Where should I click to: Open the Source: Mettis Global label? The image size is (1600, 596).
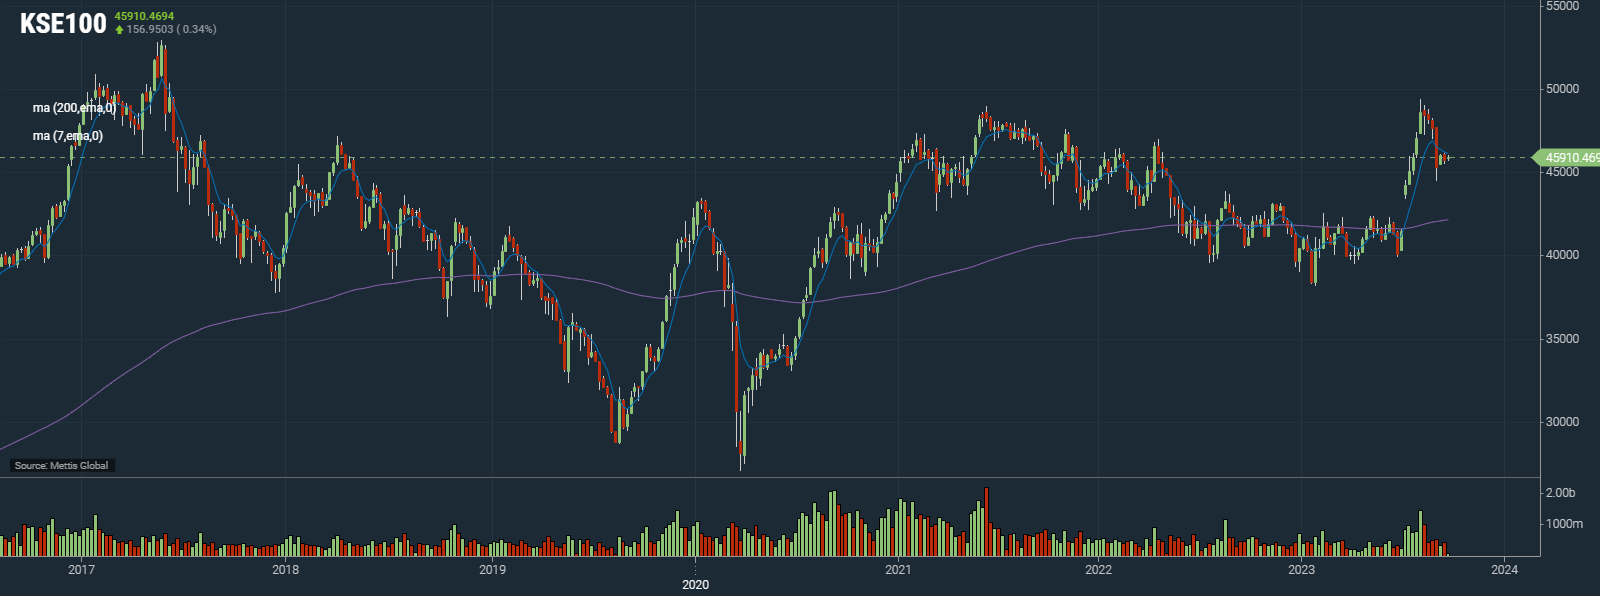[62, 465]
